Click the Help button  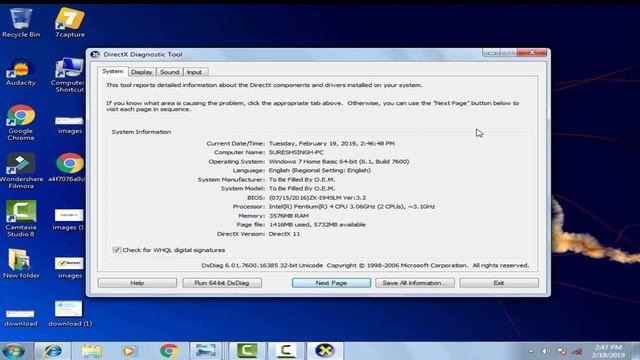tap(137, 283)
